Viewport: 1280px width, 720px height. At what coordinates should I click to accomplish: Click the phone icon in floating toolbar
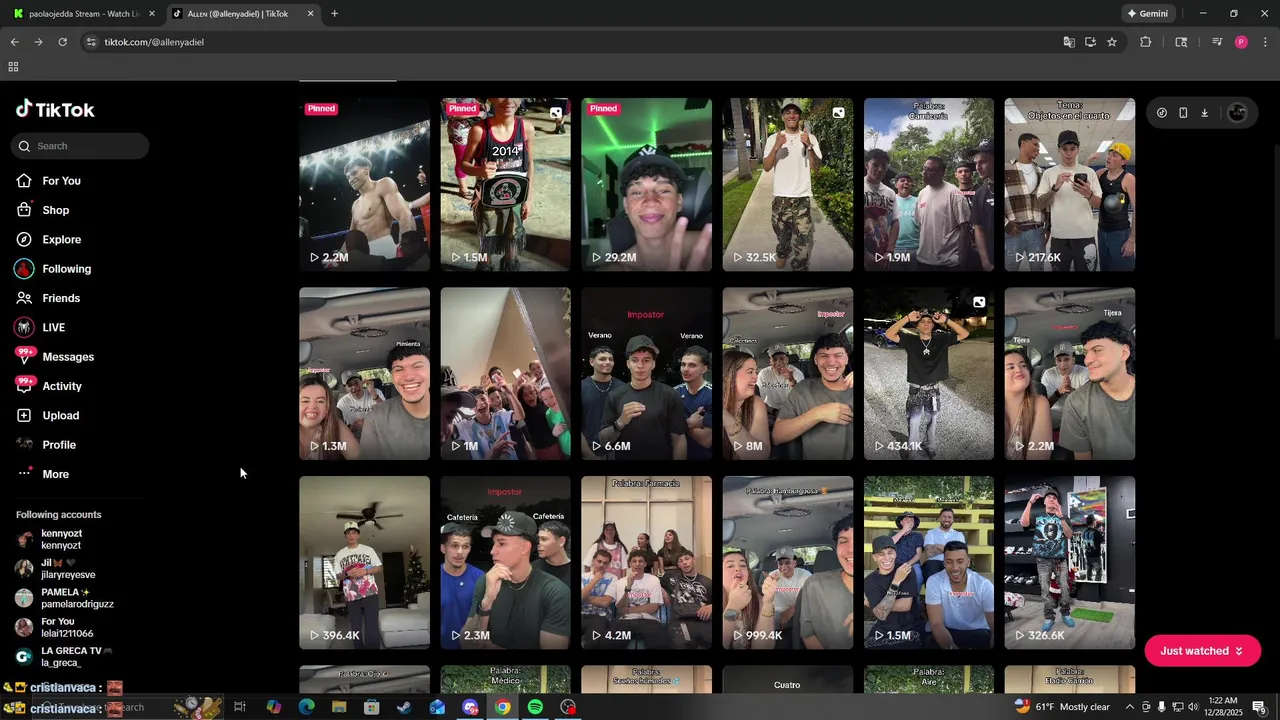point(1183,113)
